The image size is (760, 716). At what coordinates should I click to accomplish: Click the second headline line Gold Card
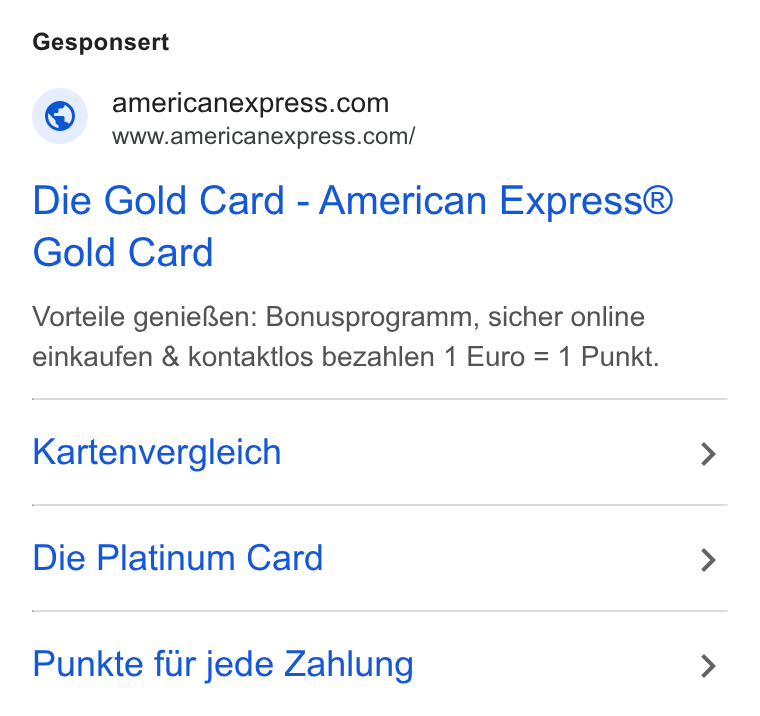coord(123,253)
